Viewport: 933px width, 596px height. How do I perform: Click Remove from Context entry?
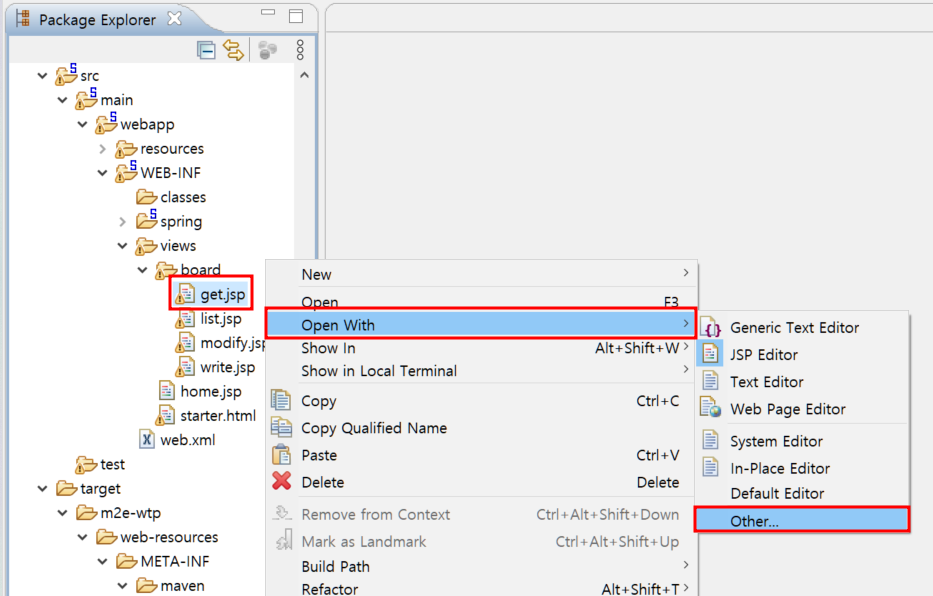481,514
